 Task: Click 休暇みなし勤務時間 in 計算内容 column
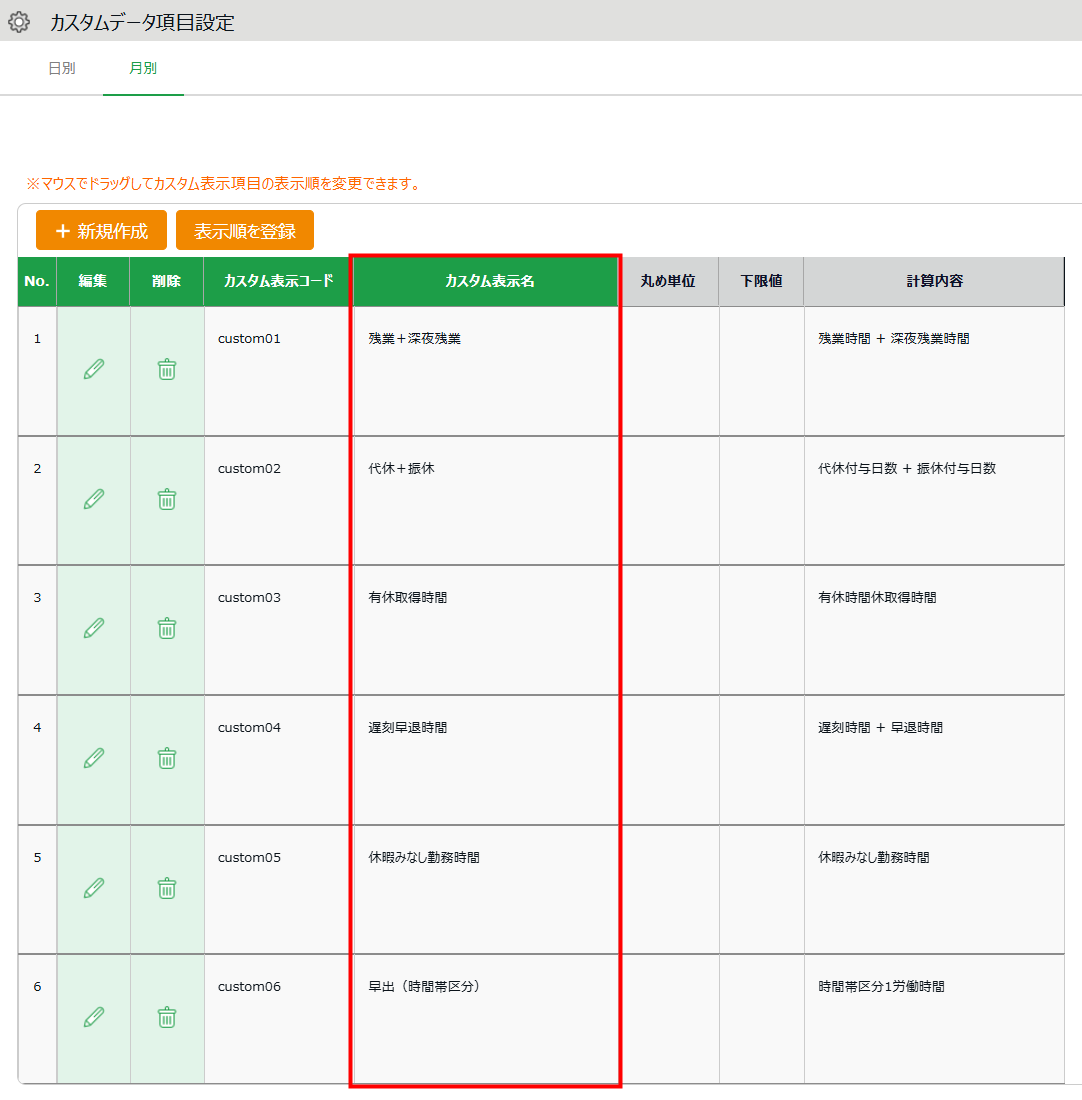(x=874, y=857)
